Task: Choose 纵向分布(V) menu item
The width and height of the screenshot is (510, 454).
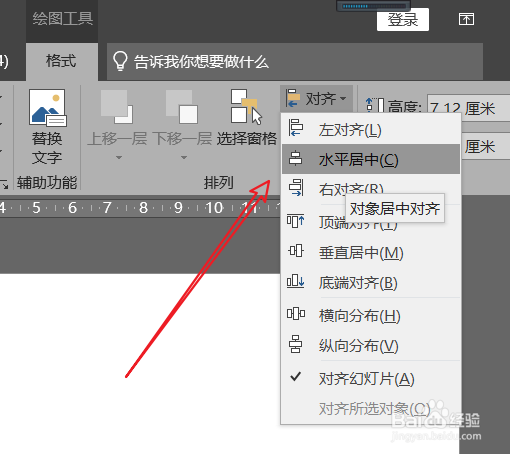Action: [x=371, y=345]
